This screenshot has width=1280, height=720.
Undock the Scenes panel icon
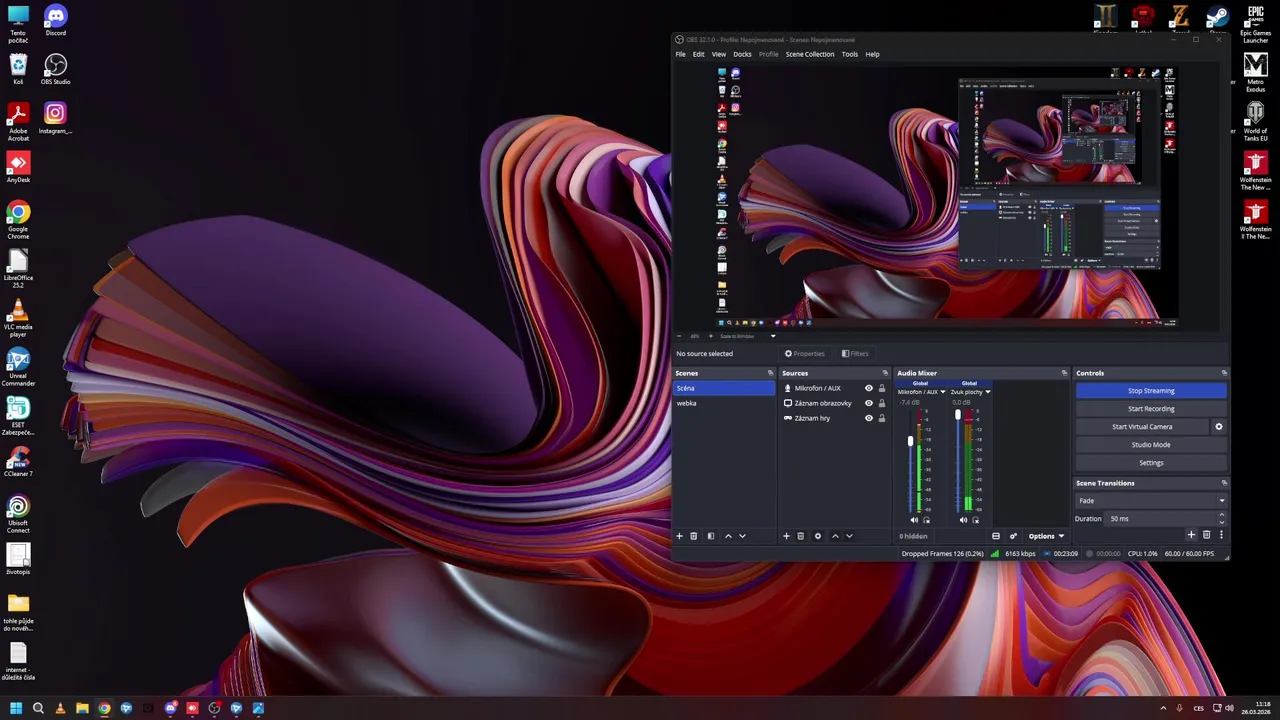tap(770, 373)
